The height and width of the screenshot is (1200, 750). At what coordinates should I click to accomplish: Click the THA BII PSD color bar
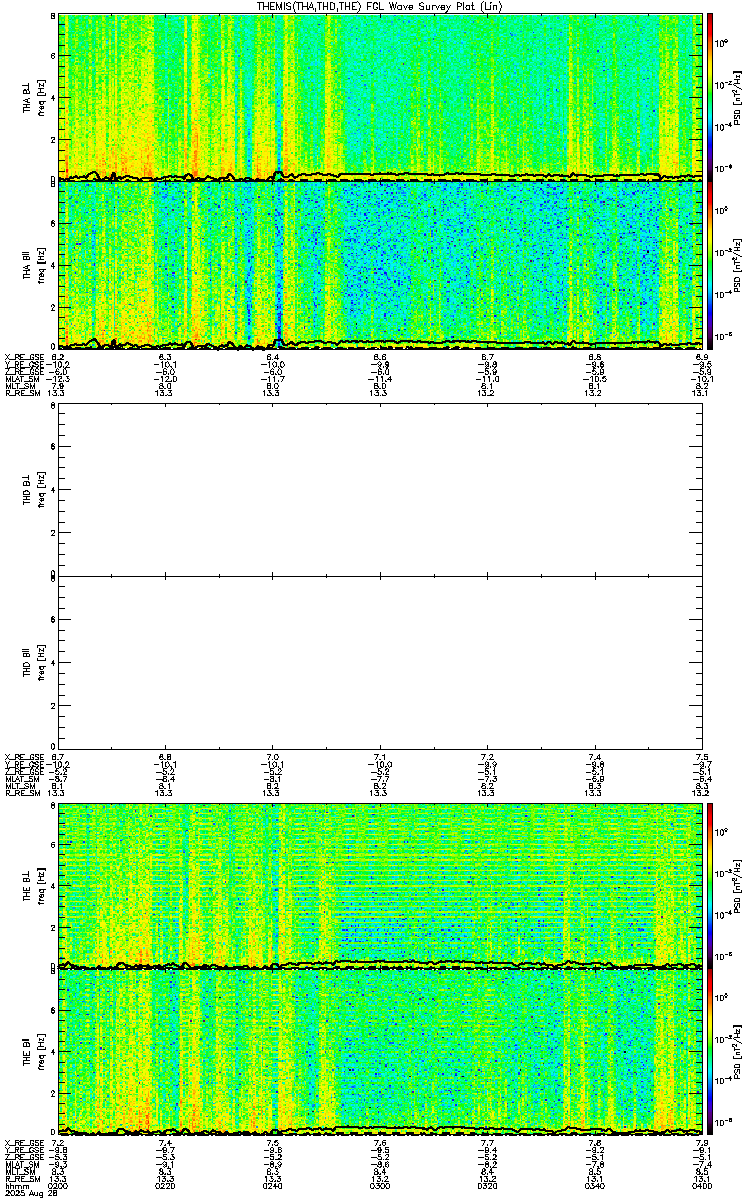[x=711, y=263]
